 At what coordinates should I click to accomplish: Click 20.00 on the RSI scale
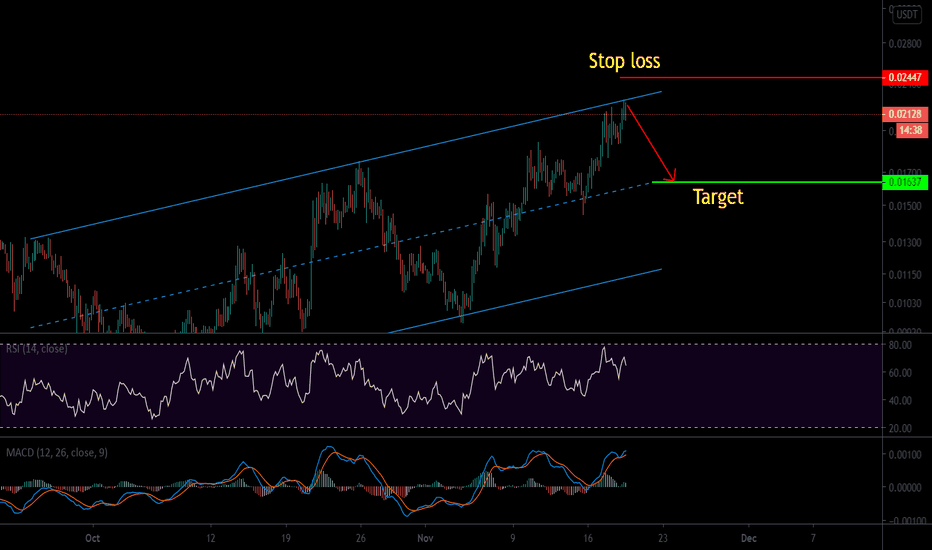point(900,428)
